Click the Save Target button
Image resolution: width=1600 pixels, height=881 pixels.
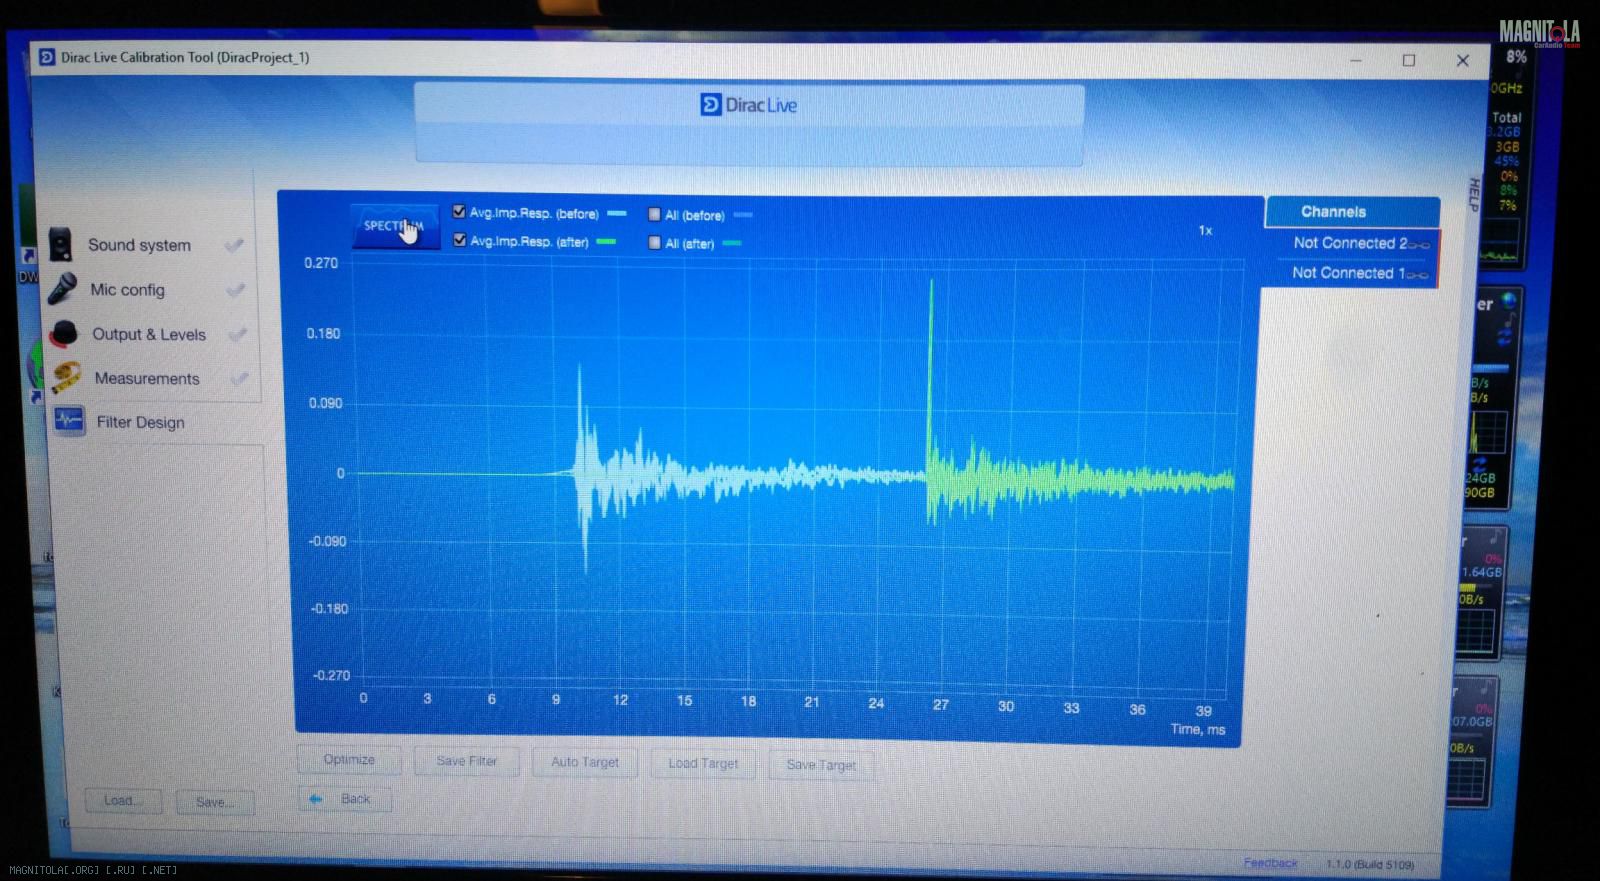click(x=821, y=765)
